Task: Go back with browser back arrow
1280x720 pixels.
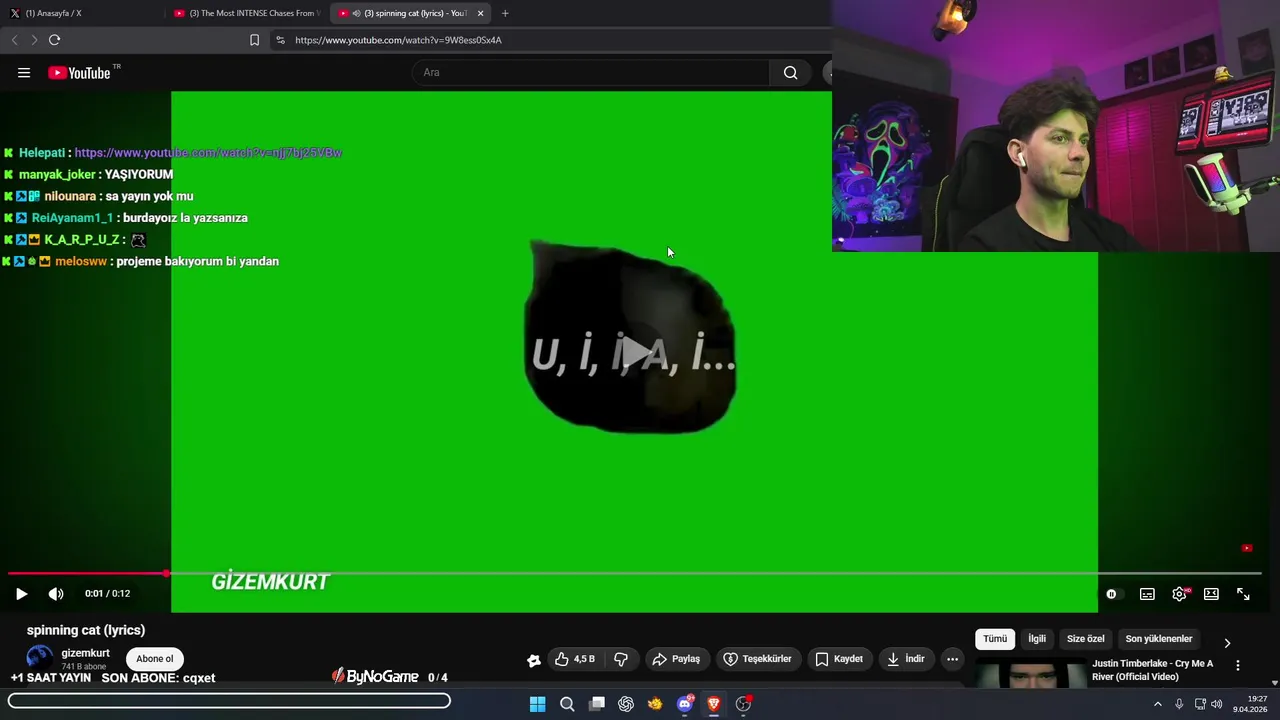Action: click(14, 40)
